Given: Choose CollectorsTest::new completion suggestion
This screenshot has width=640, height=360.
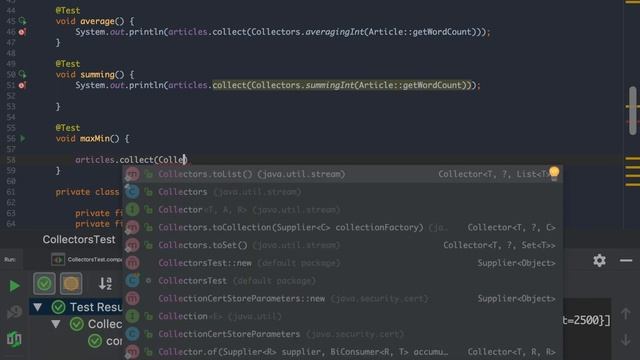Looking at the screenshot, I should [343, 263].
